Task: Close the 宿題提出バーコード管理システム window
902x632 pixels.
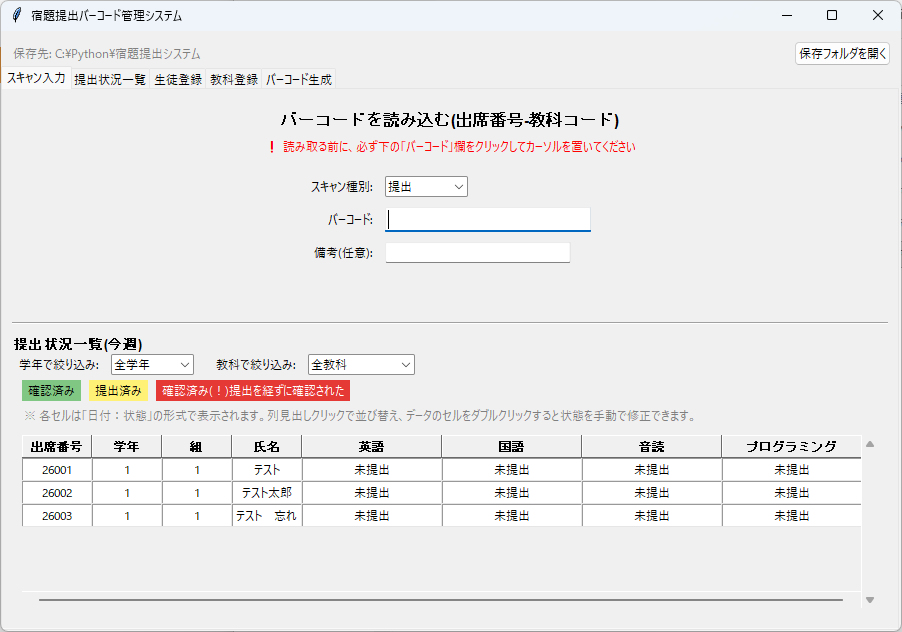Action: (x=878, y=15)
